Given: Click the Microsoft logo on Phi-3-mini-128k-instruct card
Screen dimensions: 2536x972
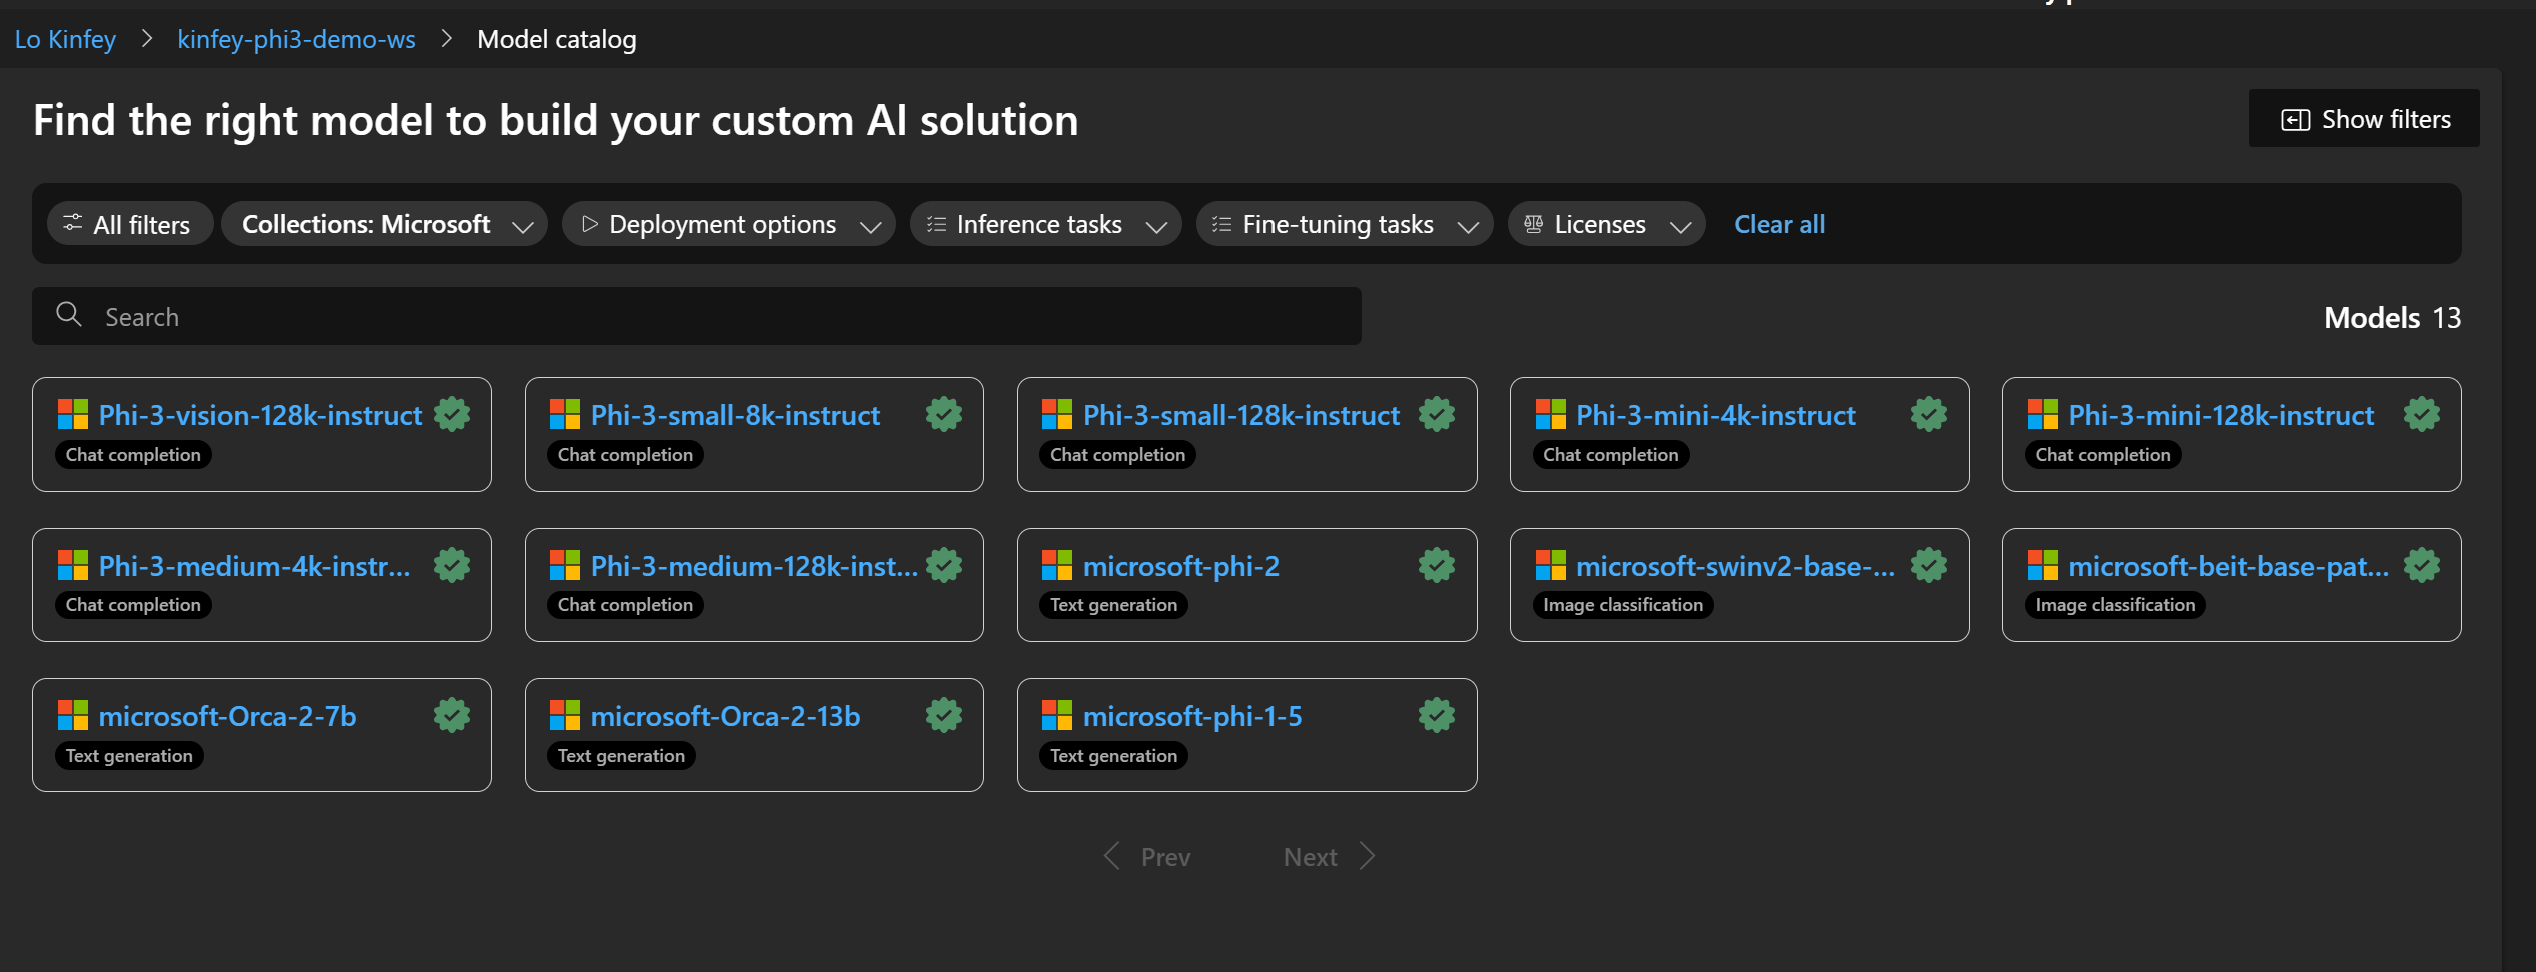Looking at the screenshot, I should pos(2043,414).
